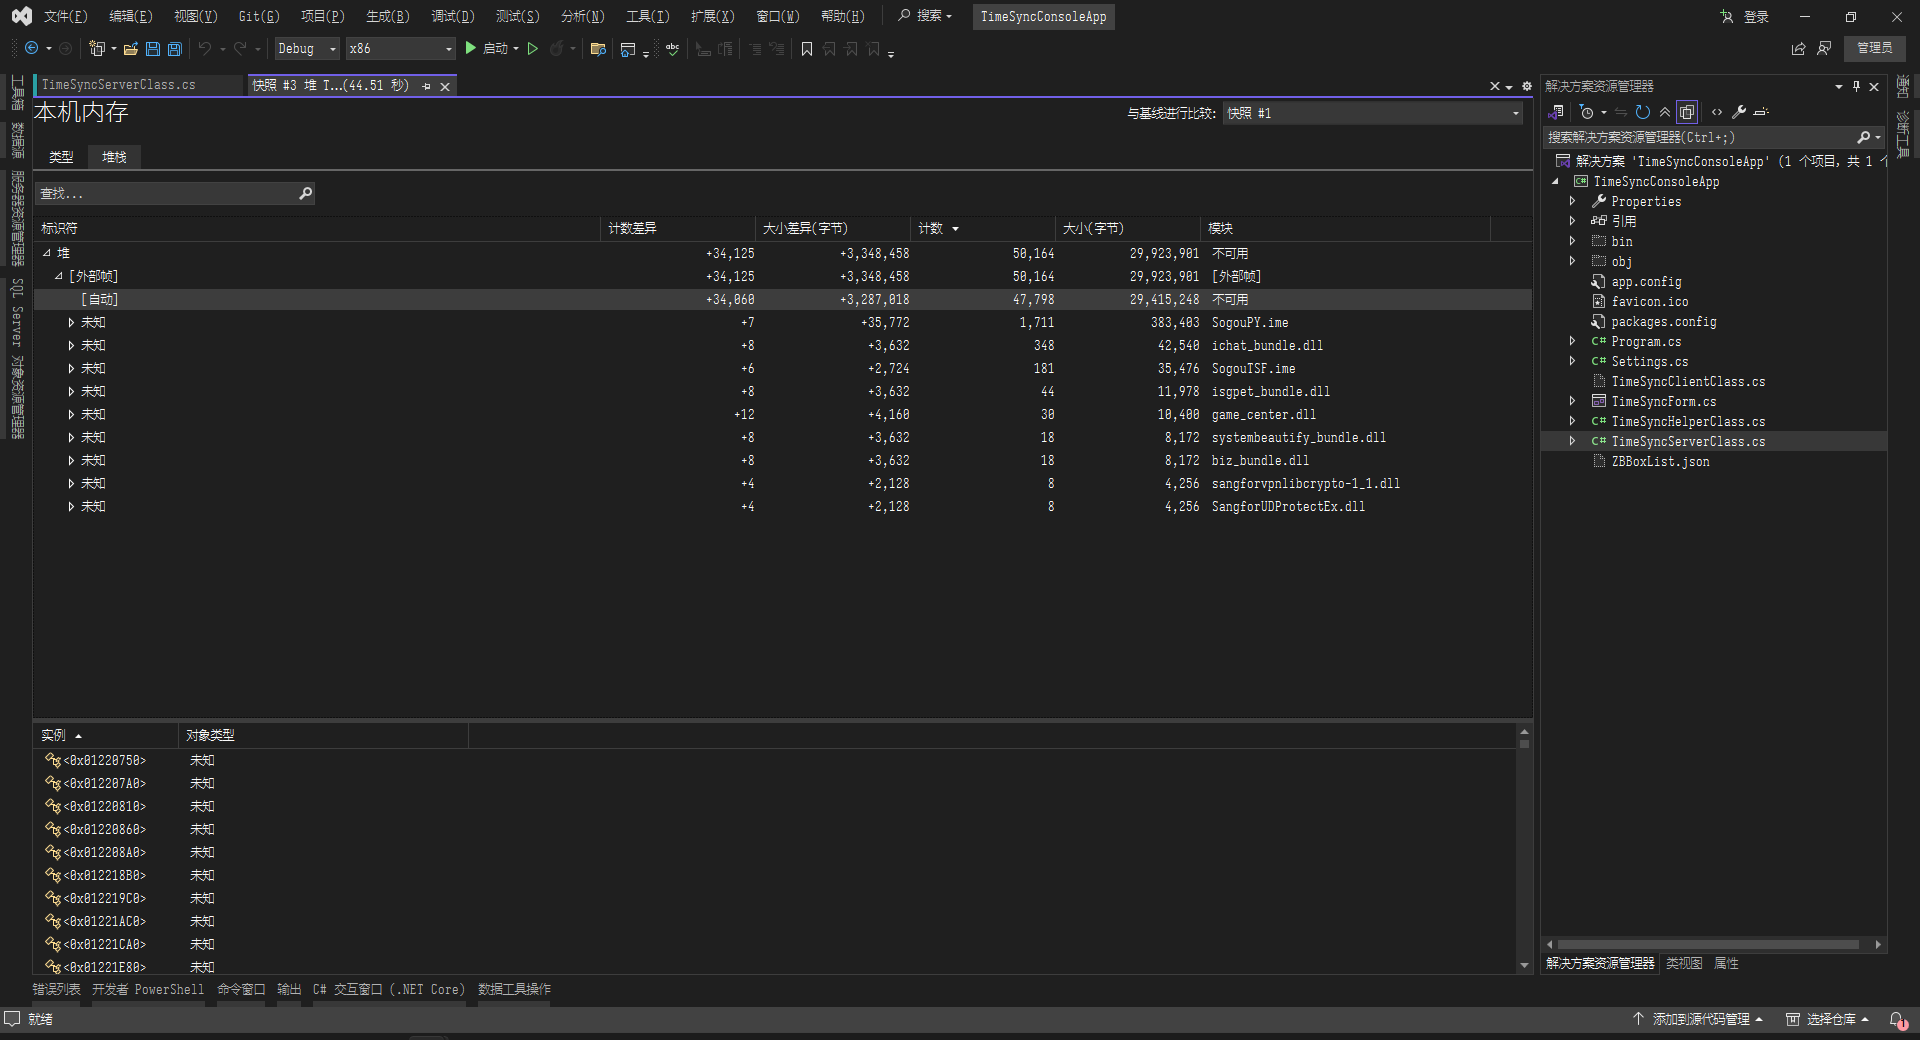Start without debugging using hollow play icon
The height and width of the screenshot is (1040, 1920).
click(533, 48)
